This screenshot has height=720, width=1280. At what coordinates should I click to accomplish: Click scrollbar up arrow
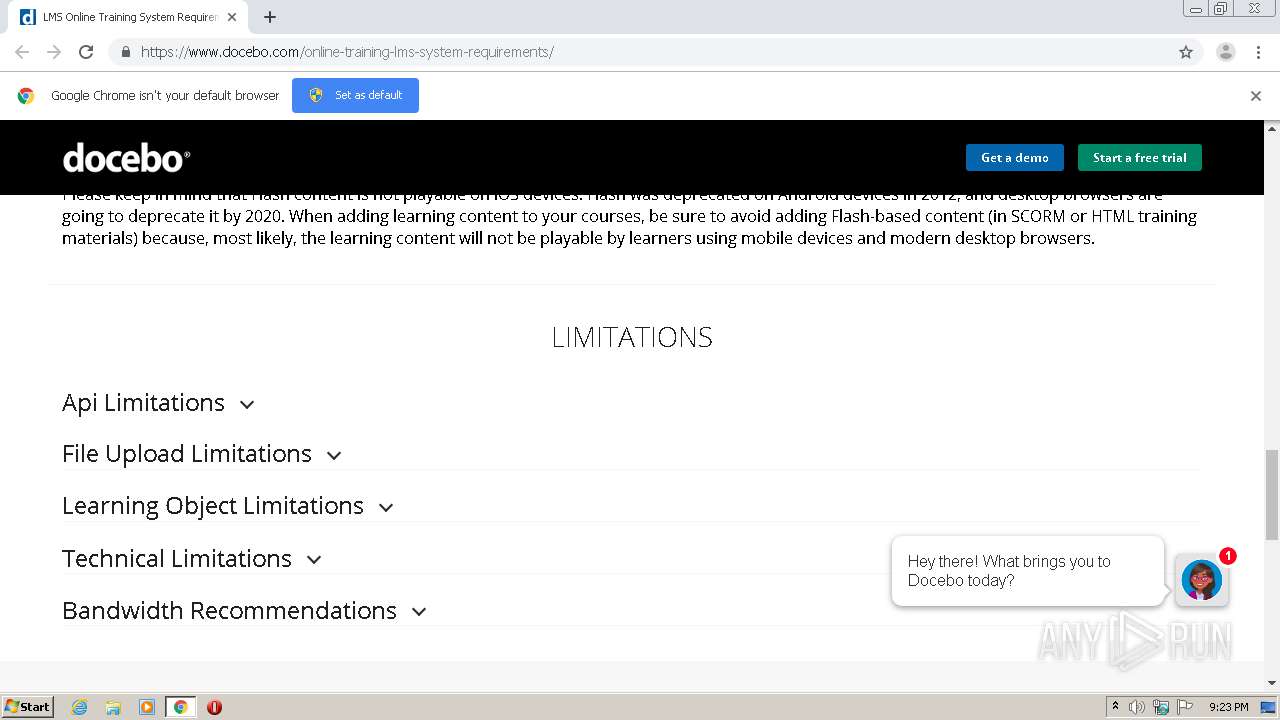[1272, 128]
